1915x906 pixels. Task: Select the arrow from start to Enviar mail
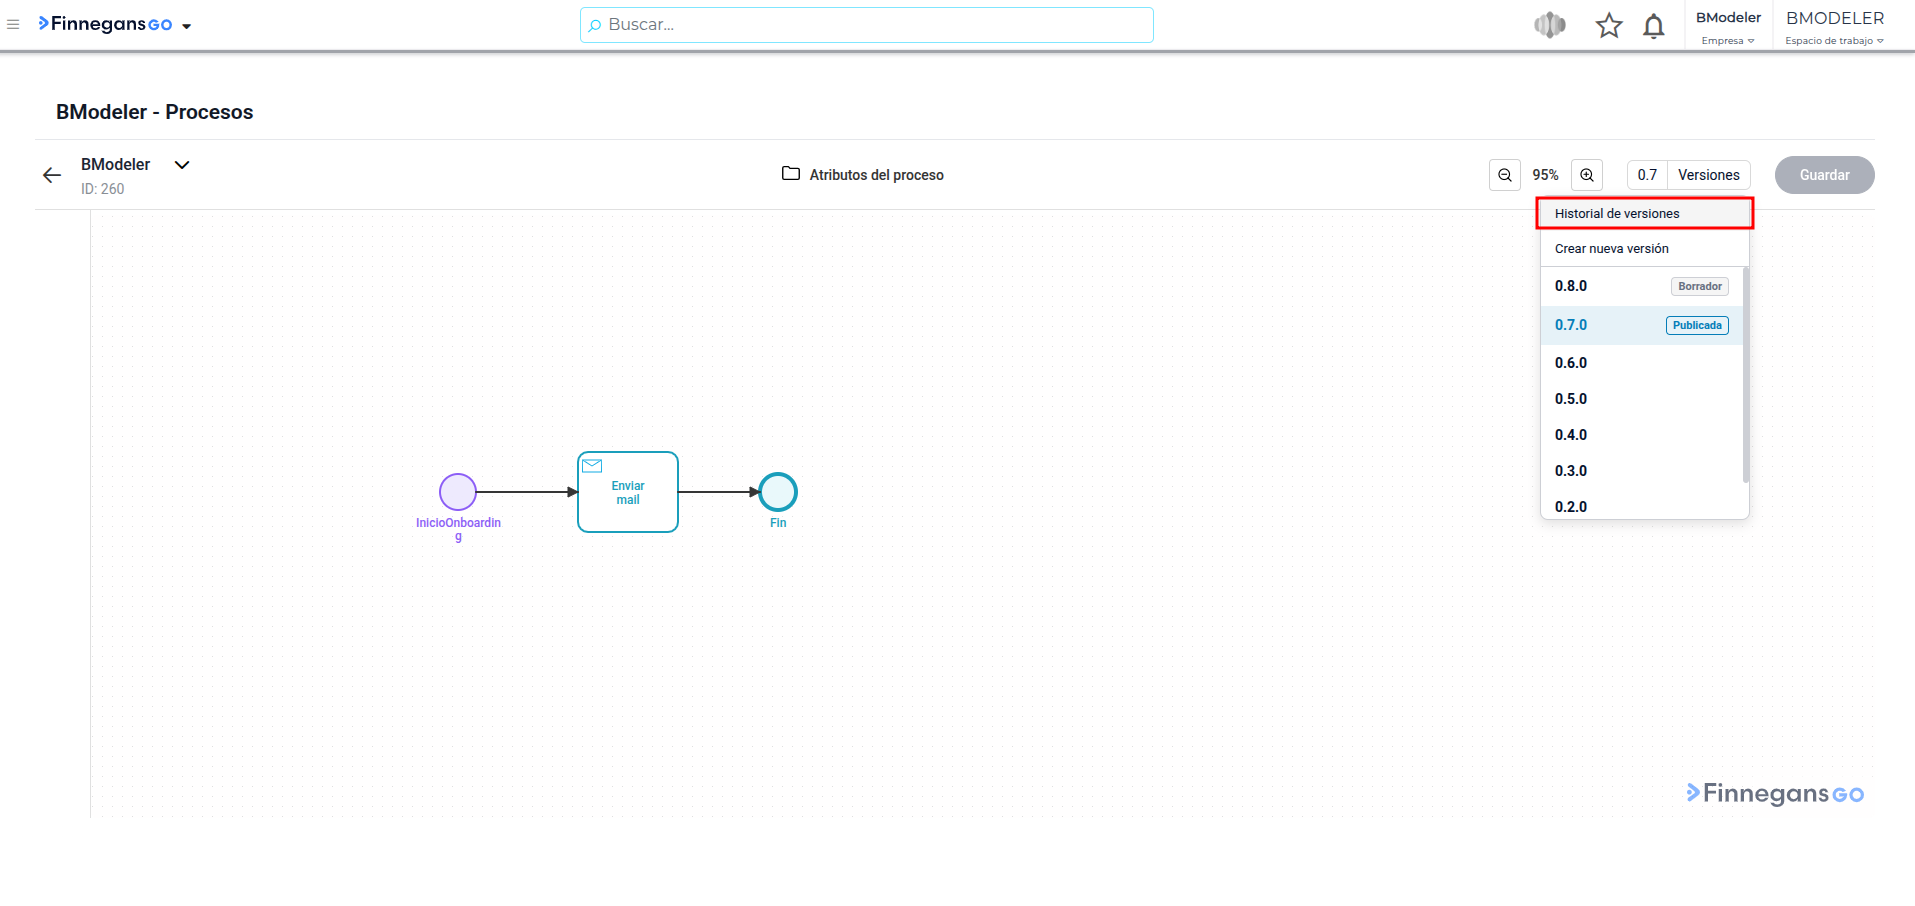[x=527, y=492]
